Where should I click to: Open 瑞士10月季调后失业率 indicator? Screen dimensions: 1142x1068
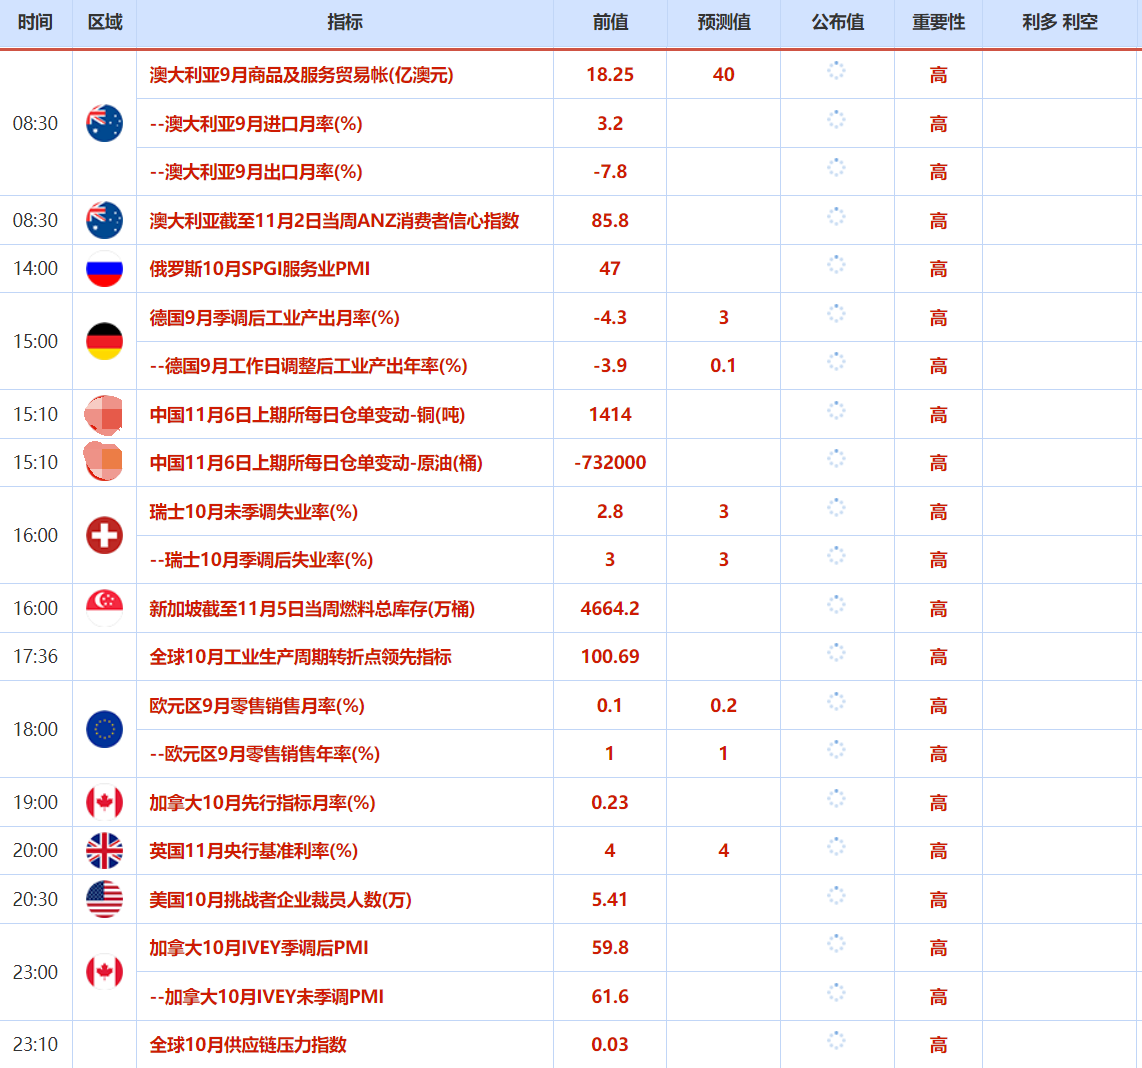click(261, 559)
